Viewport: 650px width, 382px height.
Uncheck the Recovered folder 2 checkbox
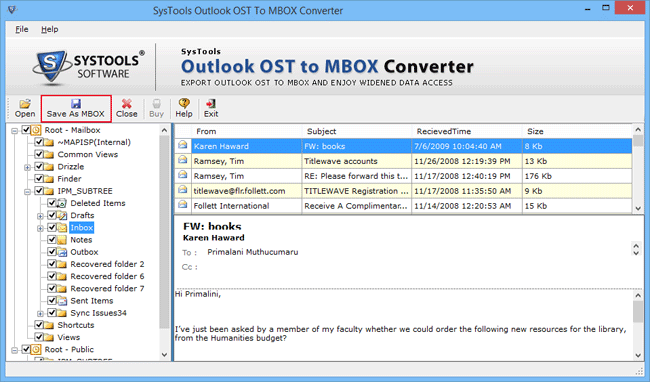pyautogui.click(x=52, y=264)
